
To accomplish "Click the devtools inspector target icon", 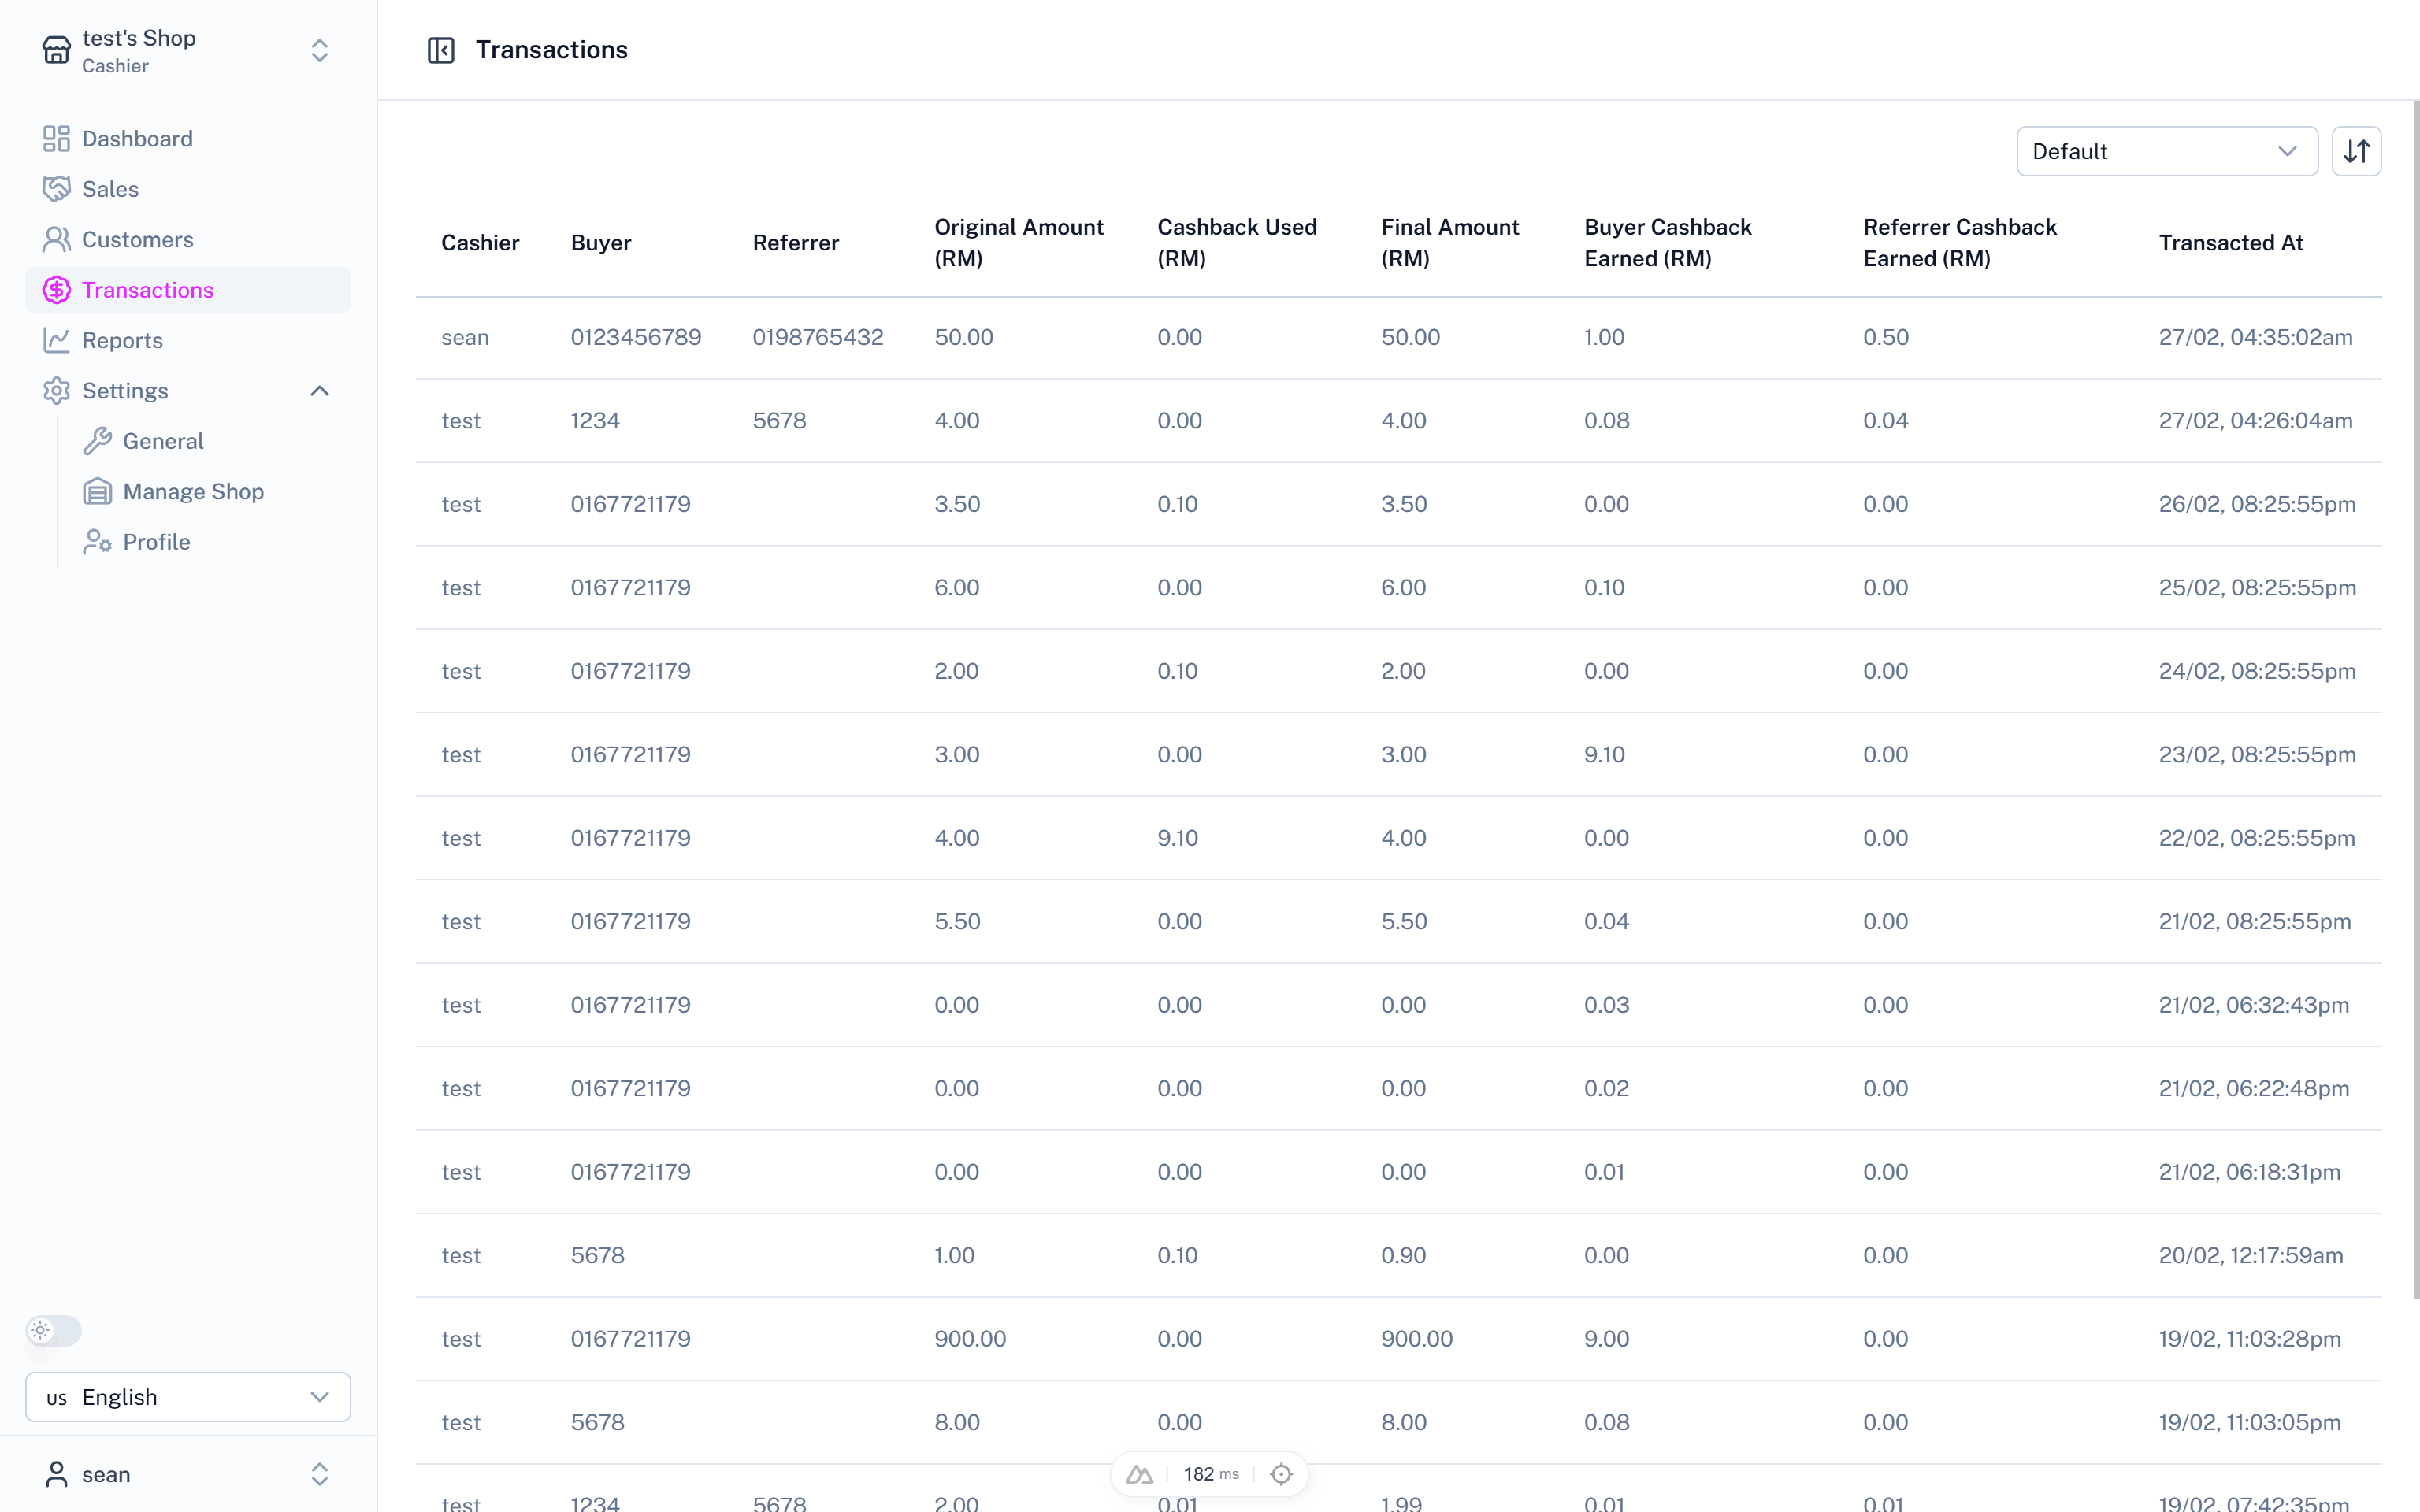I will pos(1281,1474).
